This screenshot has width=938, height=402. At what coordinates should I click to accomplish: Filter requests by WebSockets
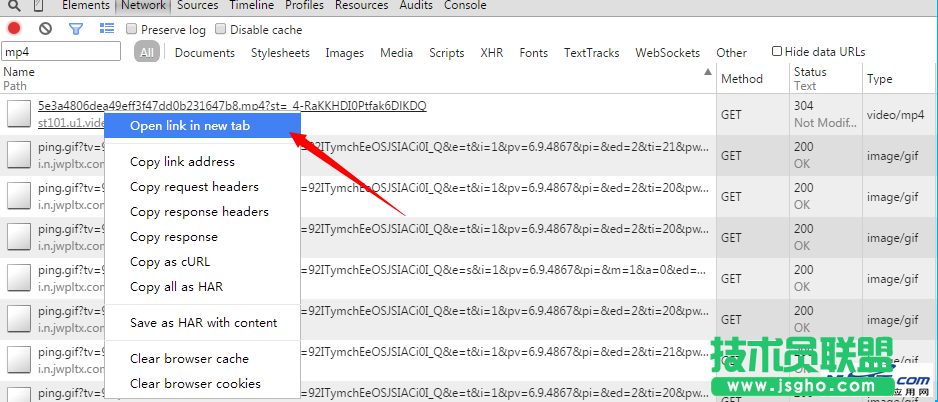[x=667, y=53]
